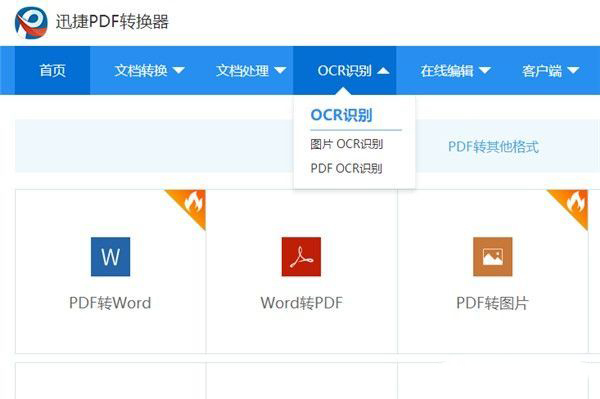Select the red PDF icon for Word转PDF
The height and width of the screenshot is (399, 600).
(x=301, y=256)
